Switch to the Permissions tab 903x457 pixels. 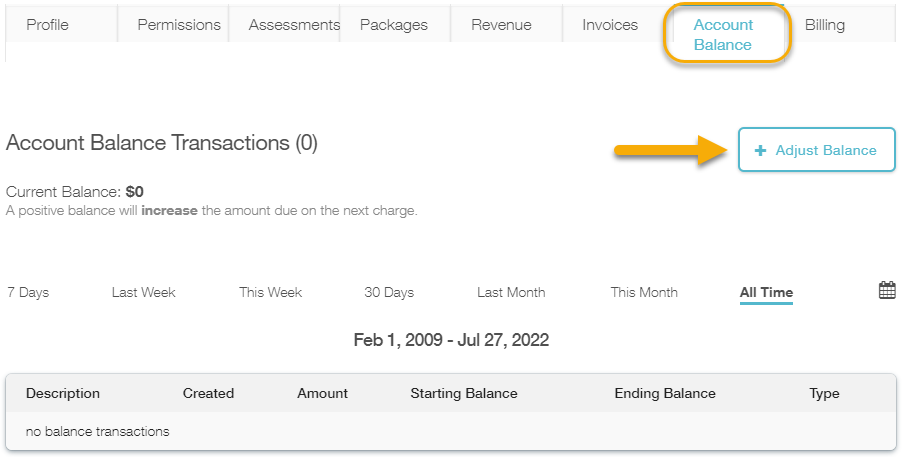(179, 25)
